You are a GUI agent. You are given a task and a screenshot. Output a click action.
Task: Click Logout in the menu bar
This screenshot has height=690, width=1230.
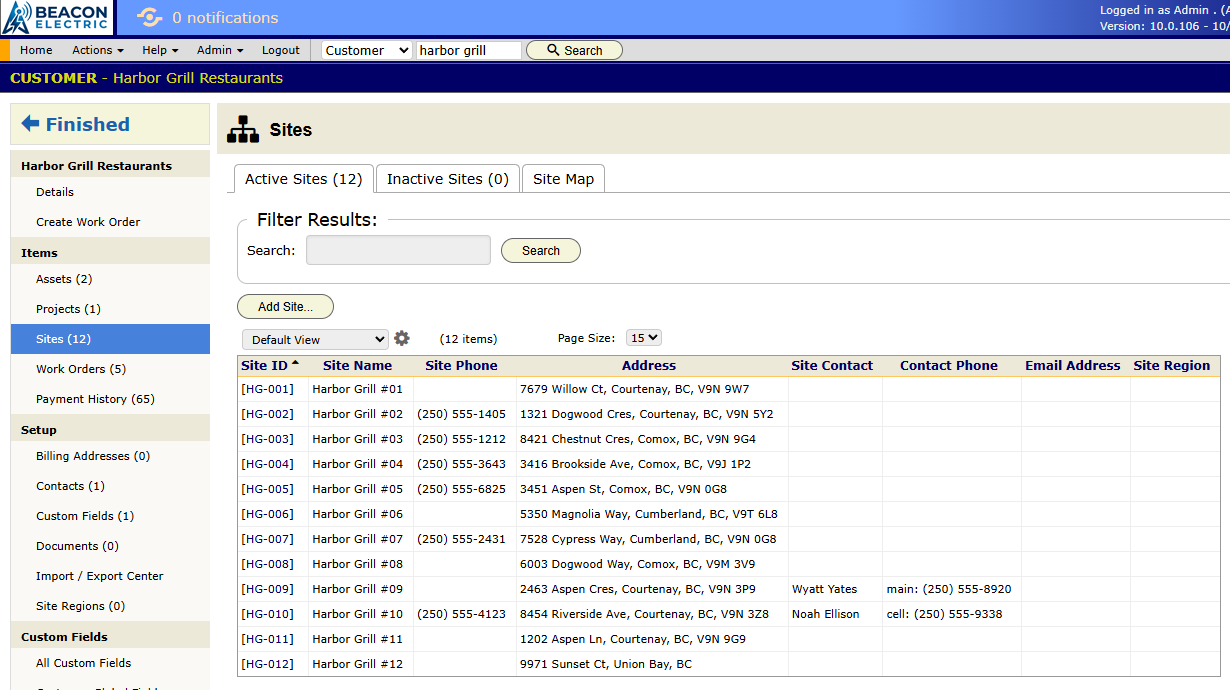point(281,50)
